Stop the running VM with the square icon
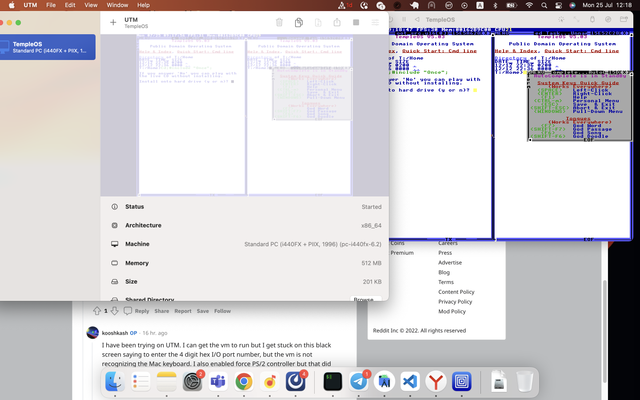Viewport: 640px width, 400px height. pos(356,22)
